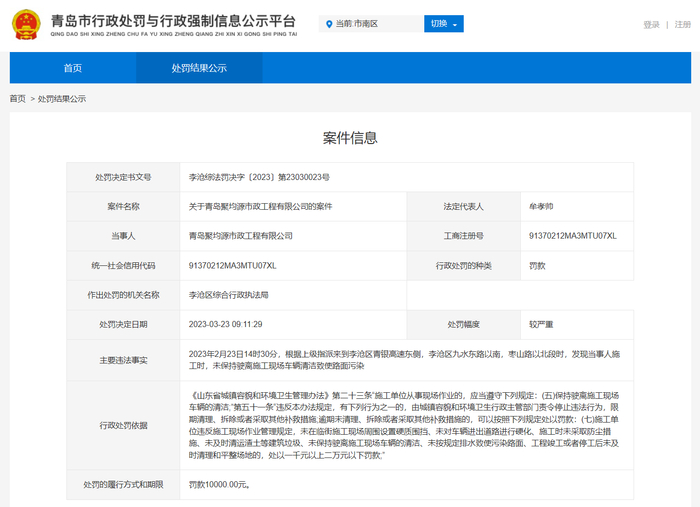This screenshot has height=507, width=700.
Task: Click 首页 in the breadcrumb
Action: (18, 99)
